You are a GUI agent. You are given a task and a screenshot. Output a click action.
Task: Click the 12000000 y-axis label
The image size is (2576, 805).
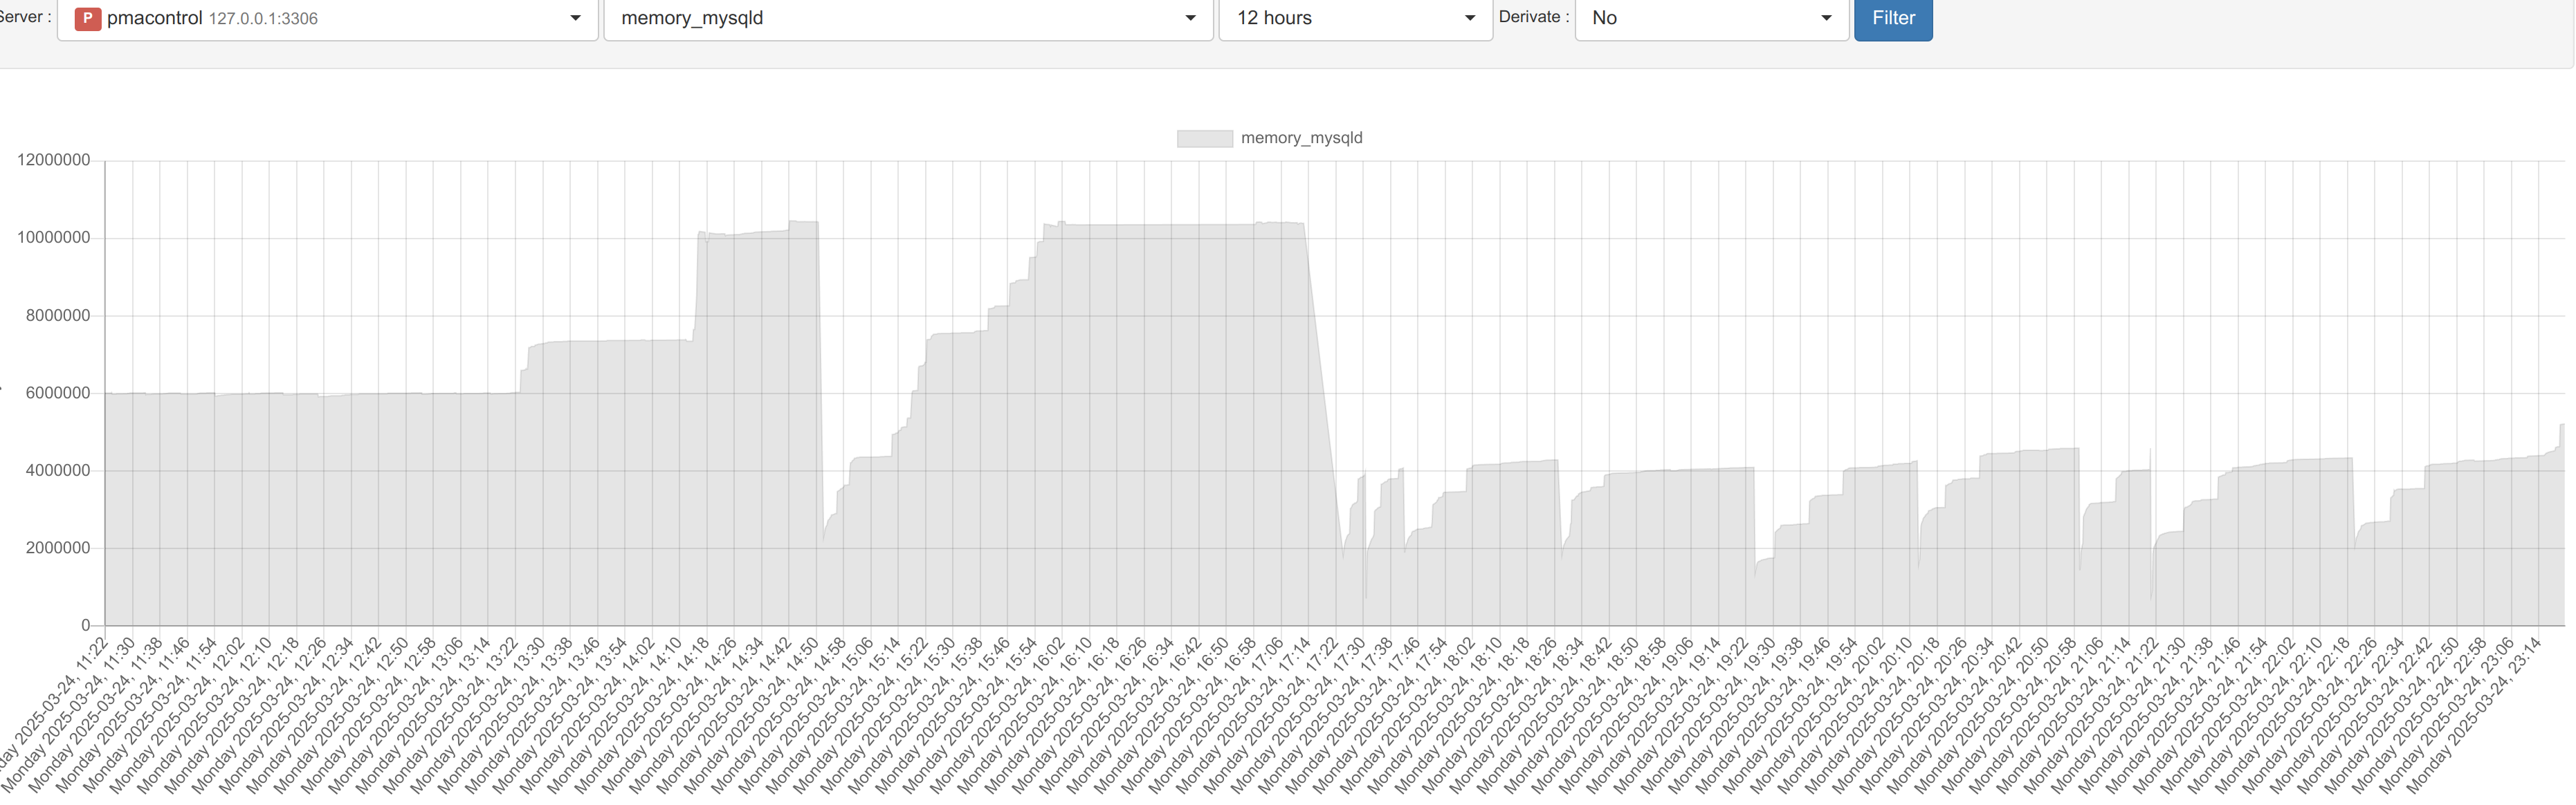point(53,160)
